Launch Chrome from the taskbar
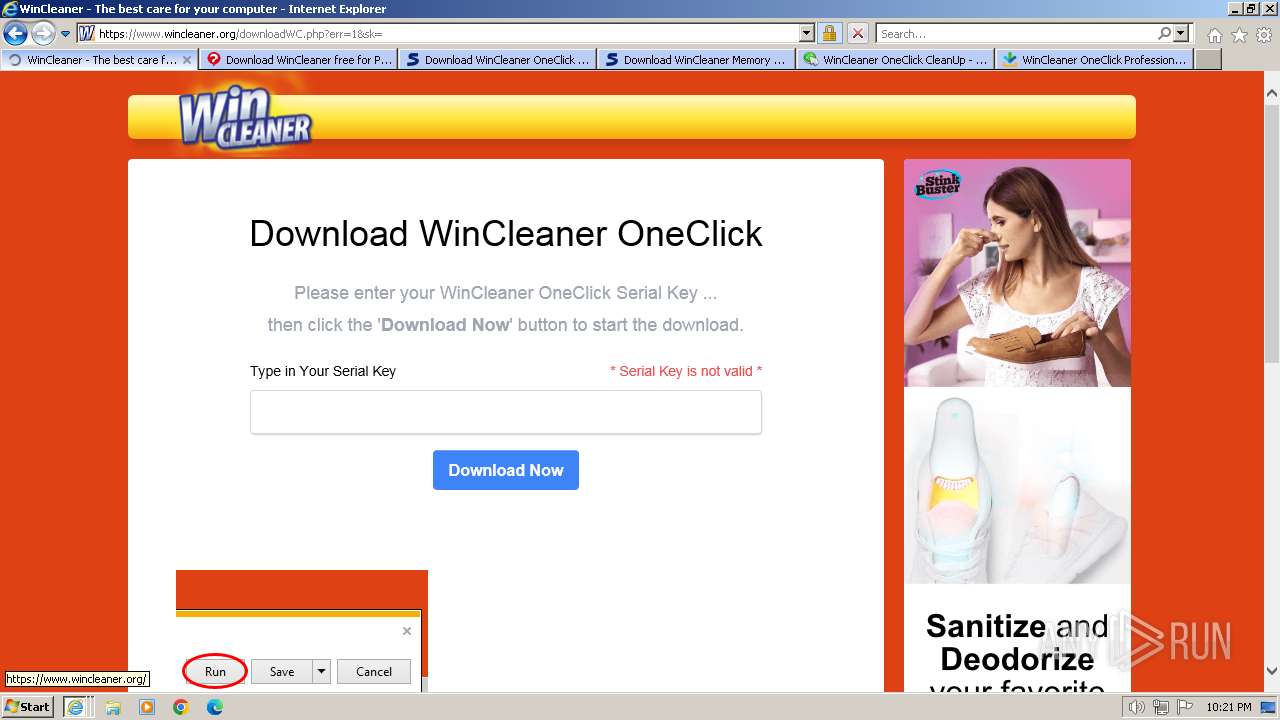The image size is (1280, 720). (181, 707)
